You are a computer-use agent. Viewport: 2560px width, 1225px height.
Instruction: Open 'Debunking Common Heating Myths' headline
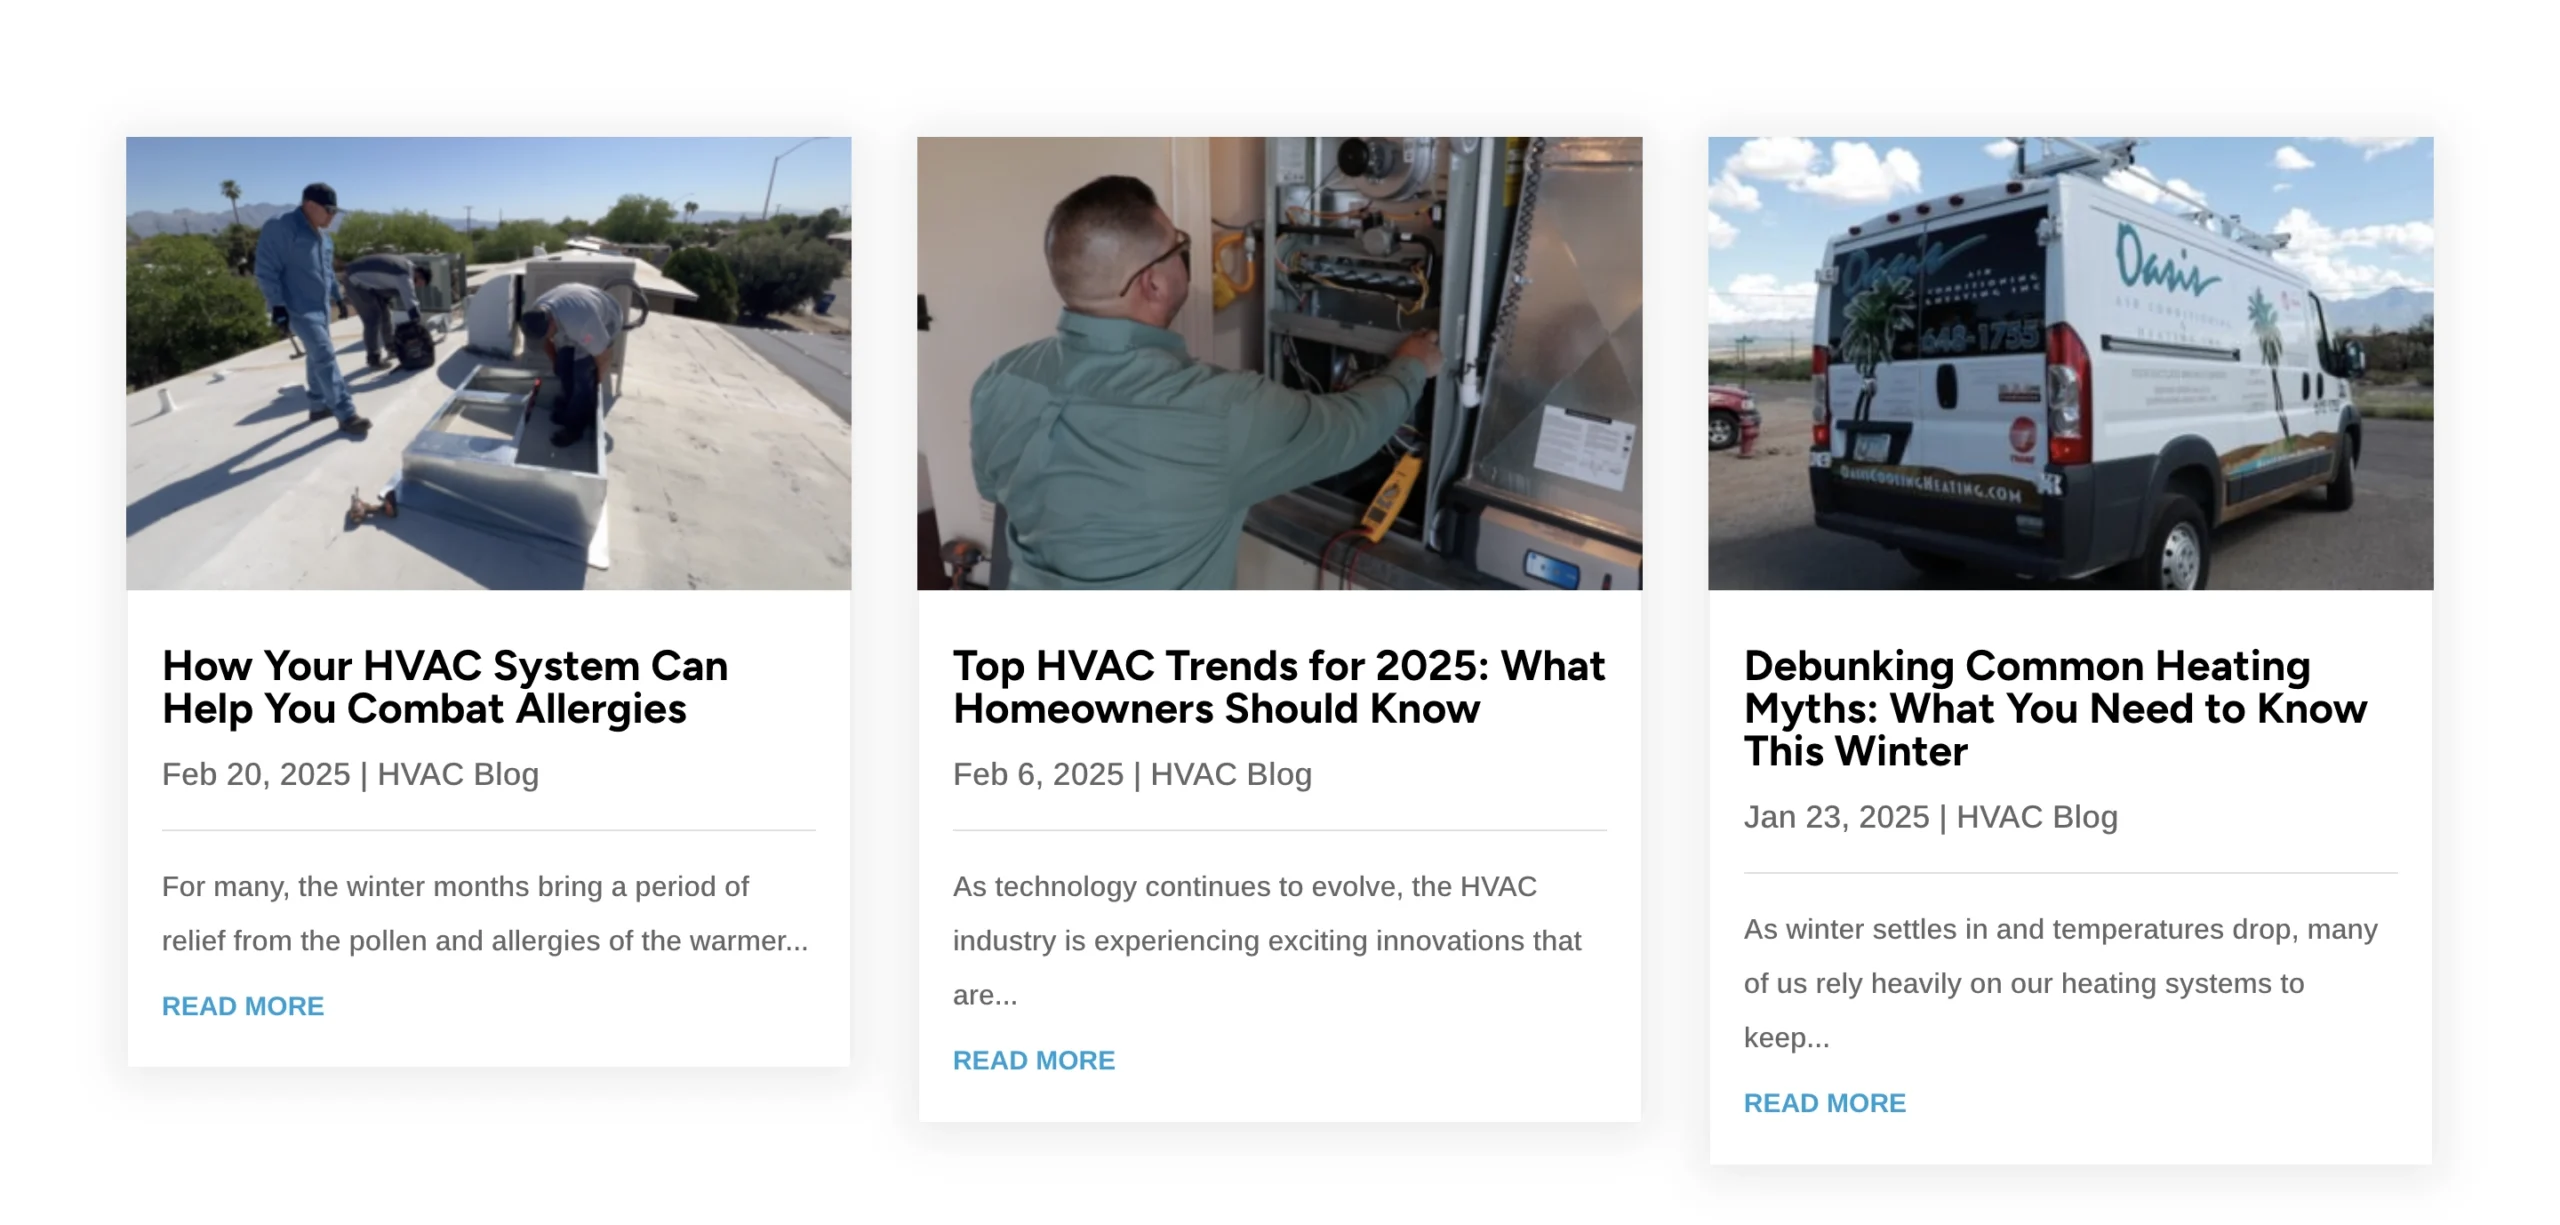(2055, 708)
